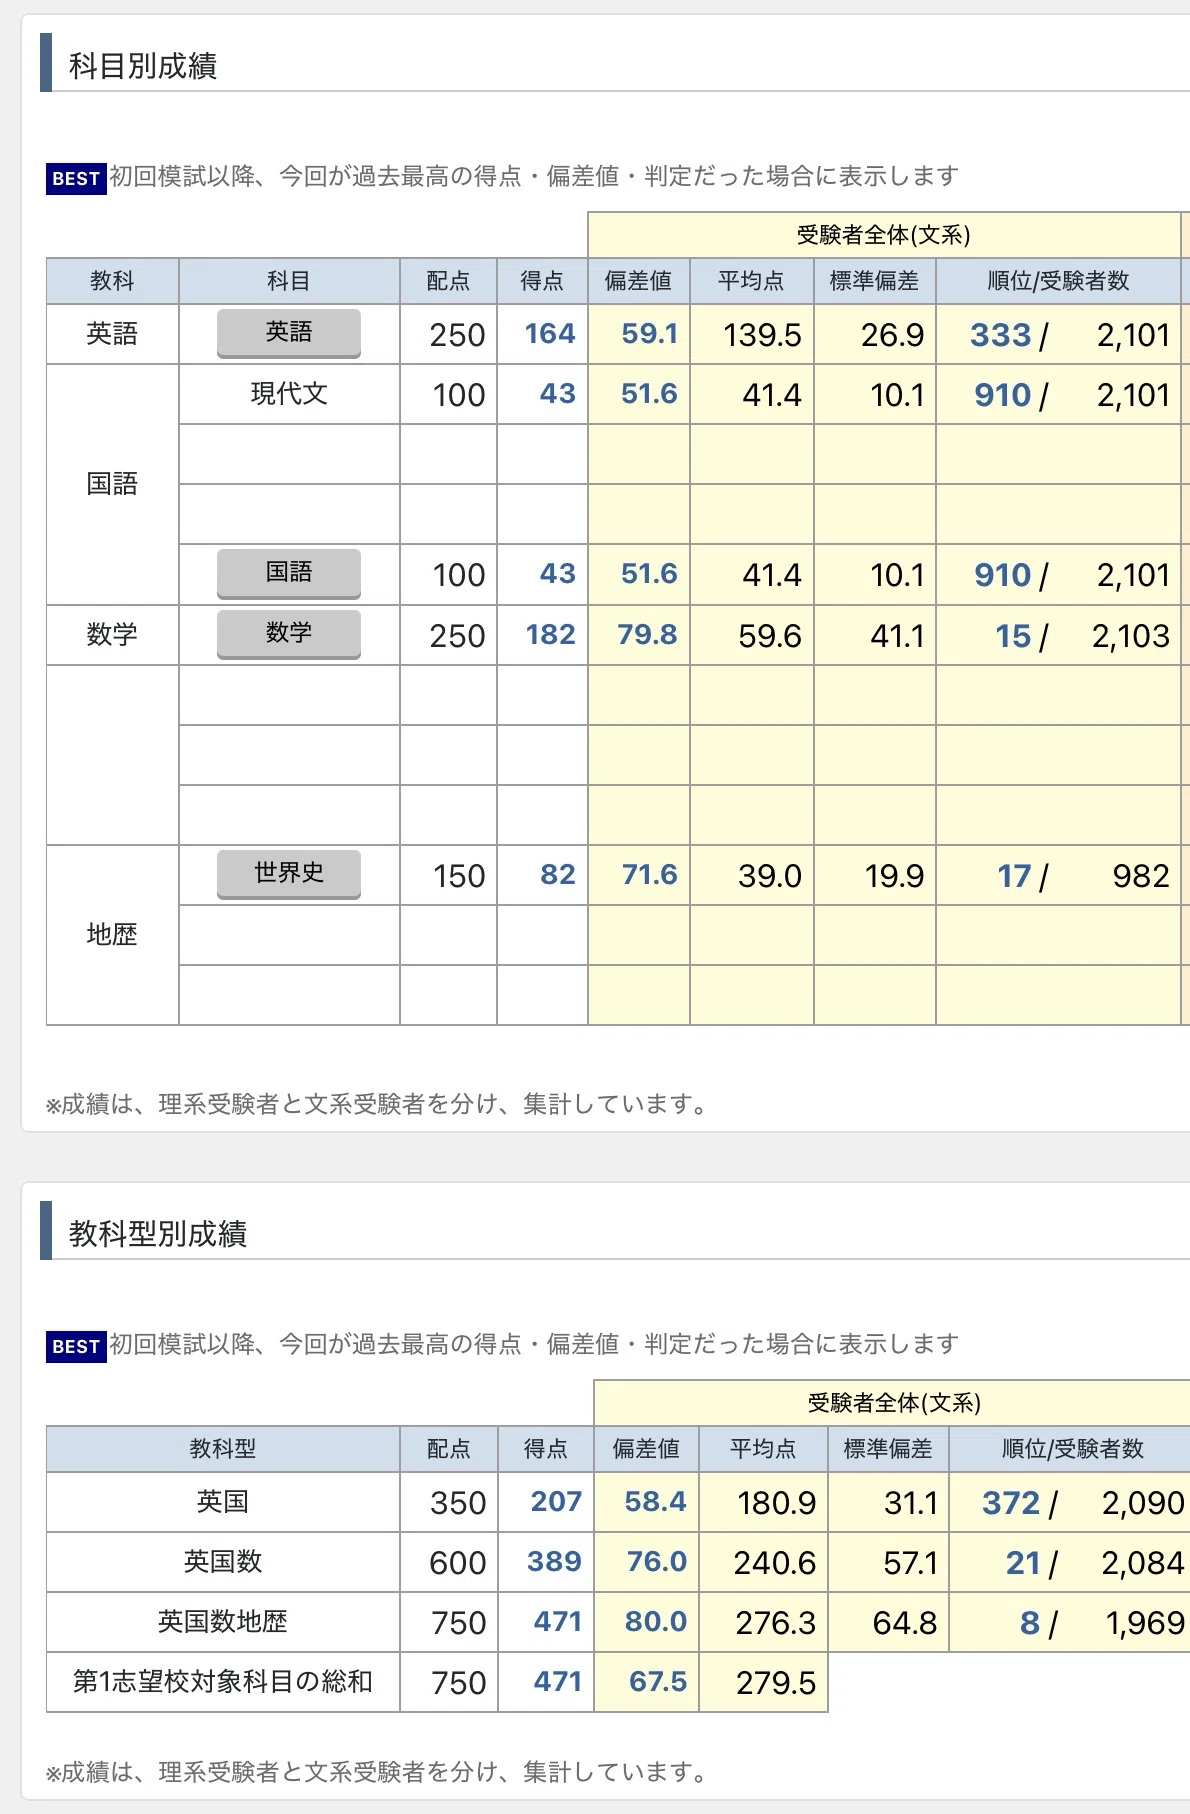The image size is (1190, 1814).
Task: Click the 英語 subject area cell
Action: click(112, 334)
